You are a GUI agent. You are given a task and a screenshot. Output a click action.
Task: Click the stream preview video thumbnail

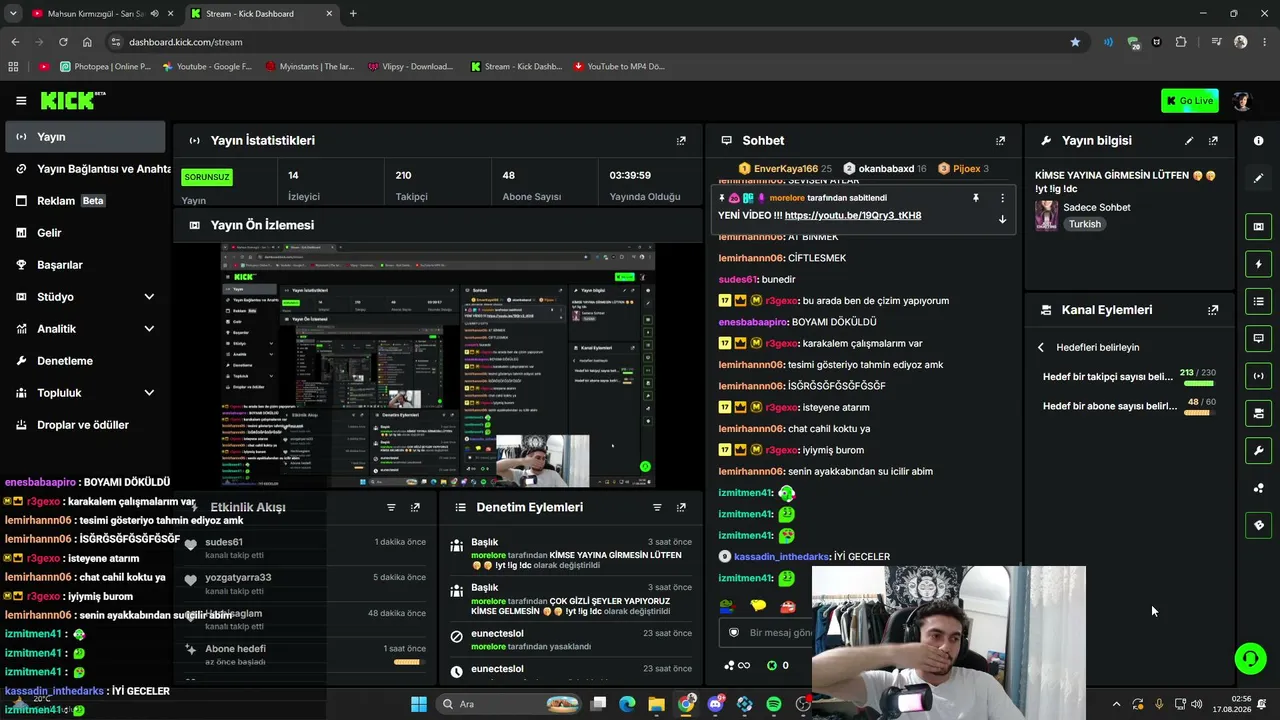coord(438,365)
